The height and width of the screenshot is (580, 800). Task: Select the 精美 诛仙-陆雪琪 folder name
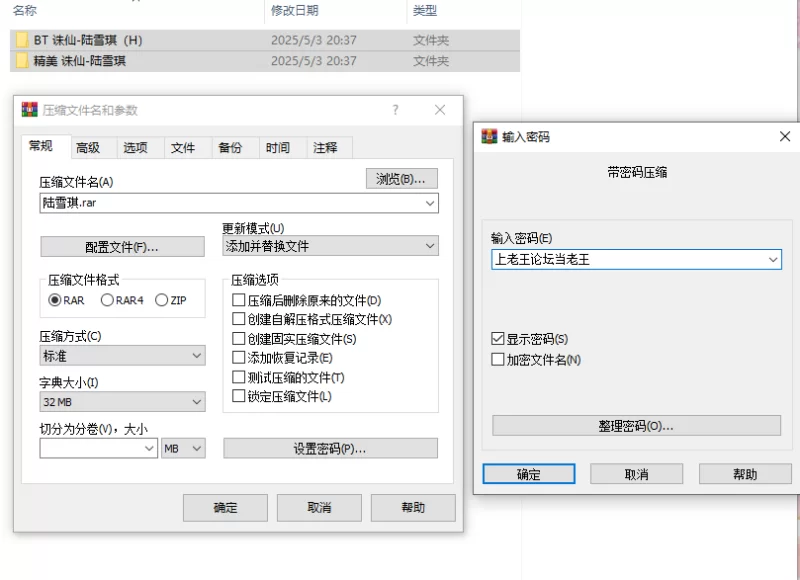pyautogui.click(x=80, y=61)
